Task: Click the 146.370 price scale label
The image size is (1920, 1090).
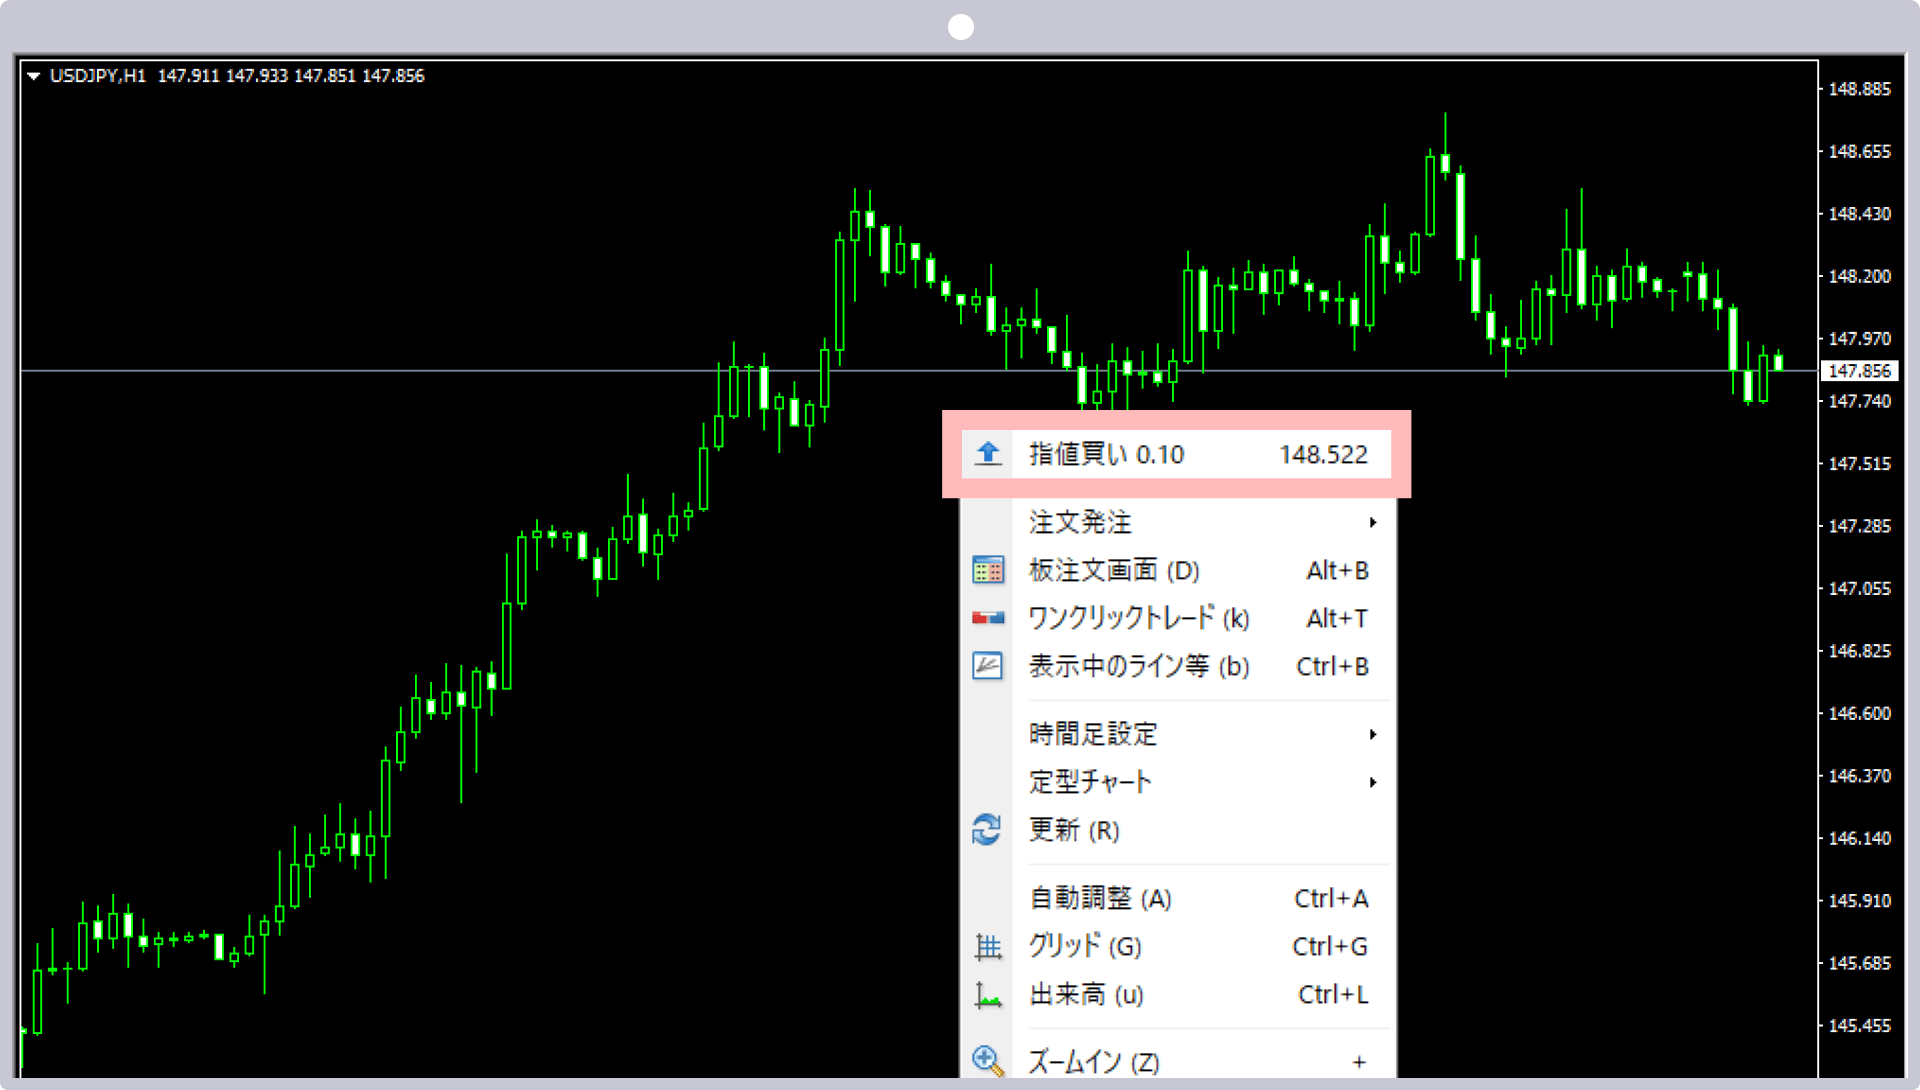Action: [1859, 776]
